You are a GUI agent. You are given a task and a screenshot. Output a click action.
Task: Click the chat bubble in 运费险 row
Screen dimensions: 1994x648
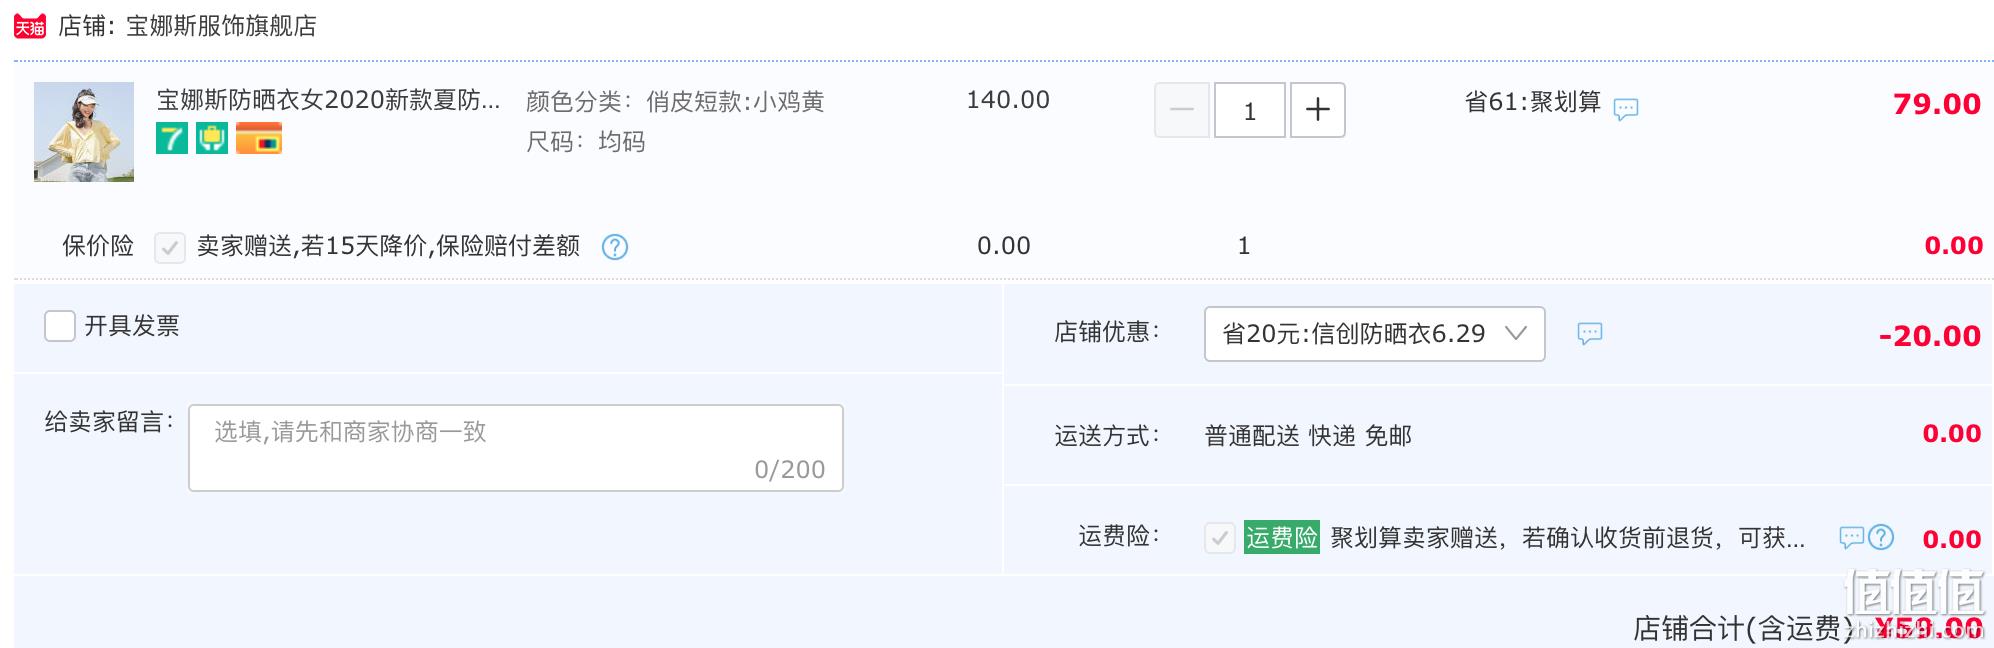(1852, 538)
